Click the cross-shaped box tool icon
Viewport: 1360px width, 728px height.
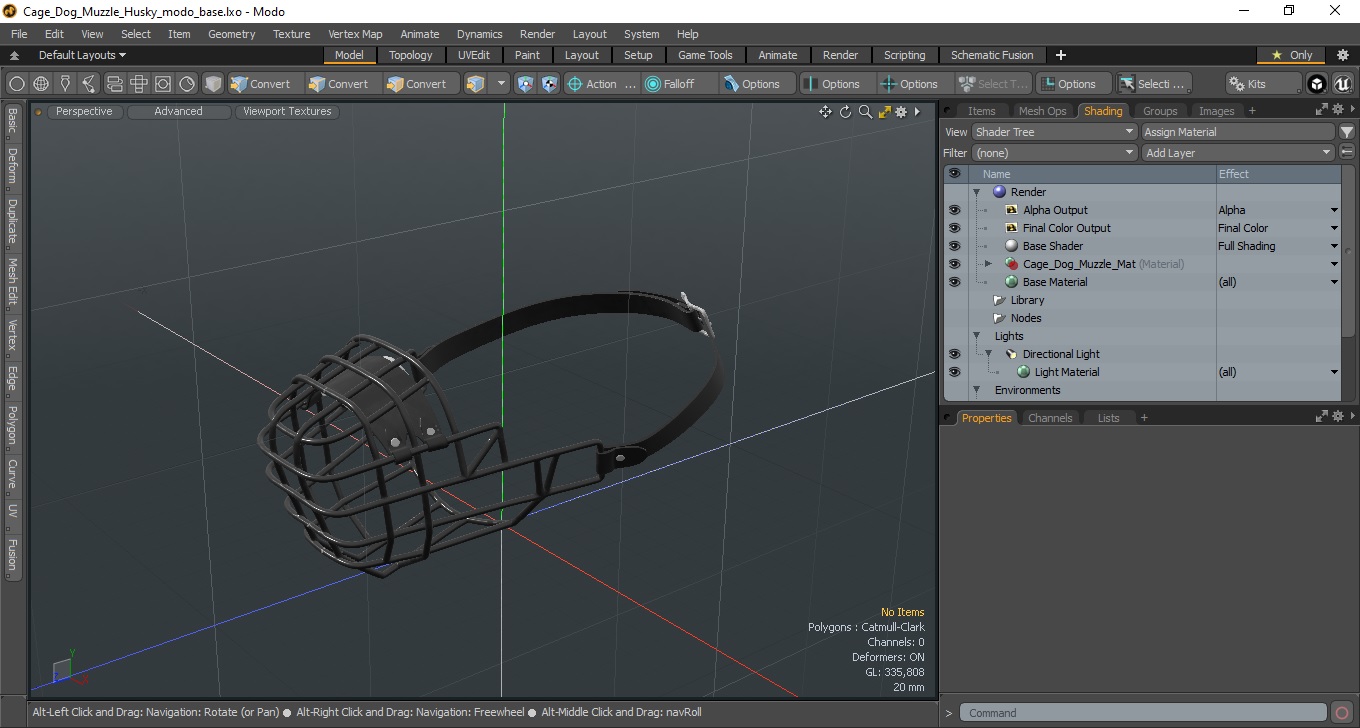tap(138, 84)
